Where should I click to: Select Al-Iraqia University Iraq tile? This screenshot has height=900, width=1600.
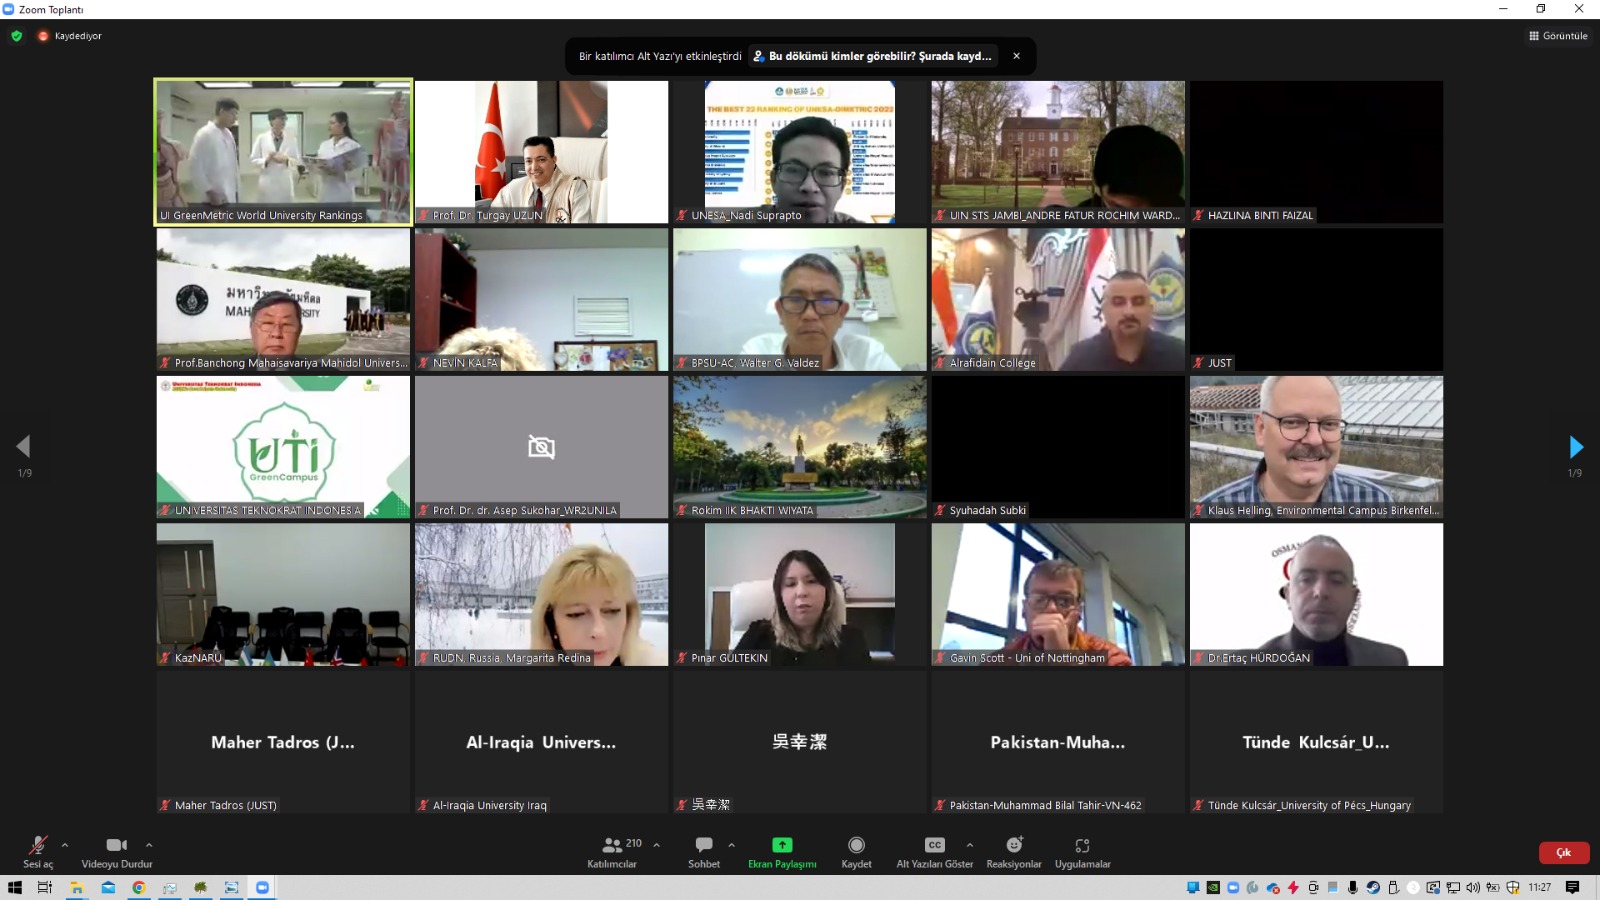(541, 742)
